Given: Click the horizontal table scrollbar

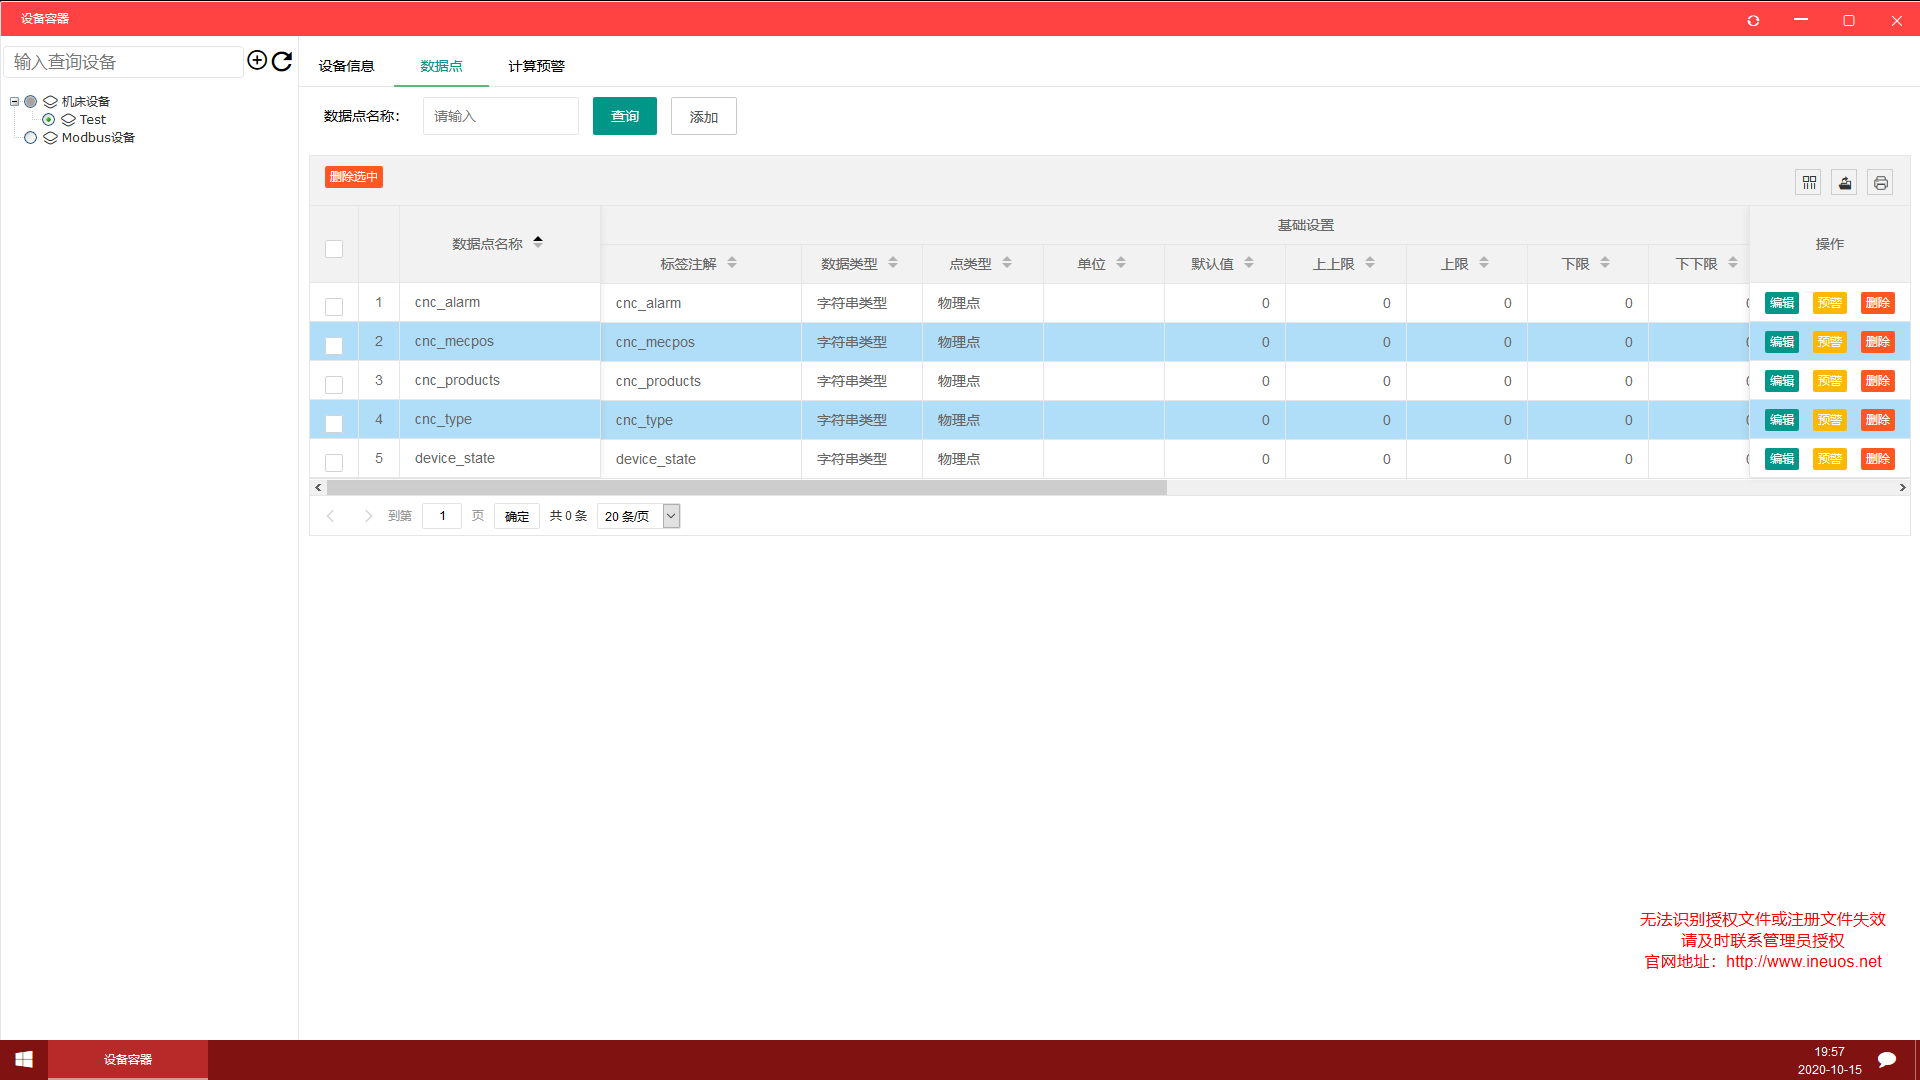Looking at the screenshot, I should pyautogui.click(x=746, y=488).
